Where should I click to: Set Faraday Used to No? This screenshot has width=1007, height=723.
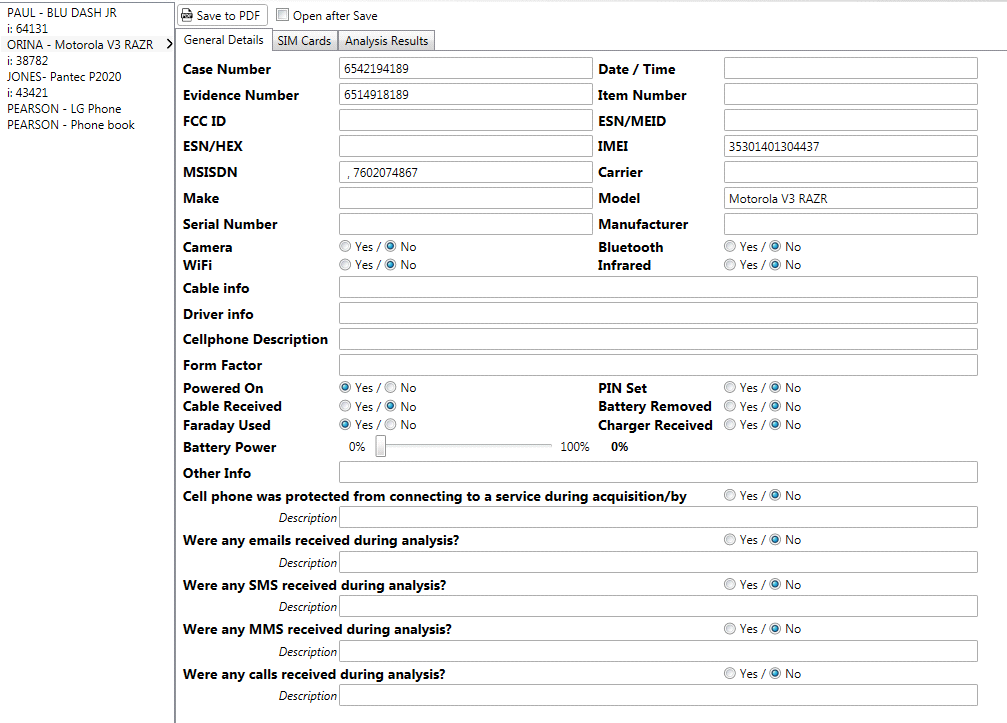pos(390,424)
